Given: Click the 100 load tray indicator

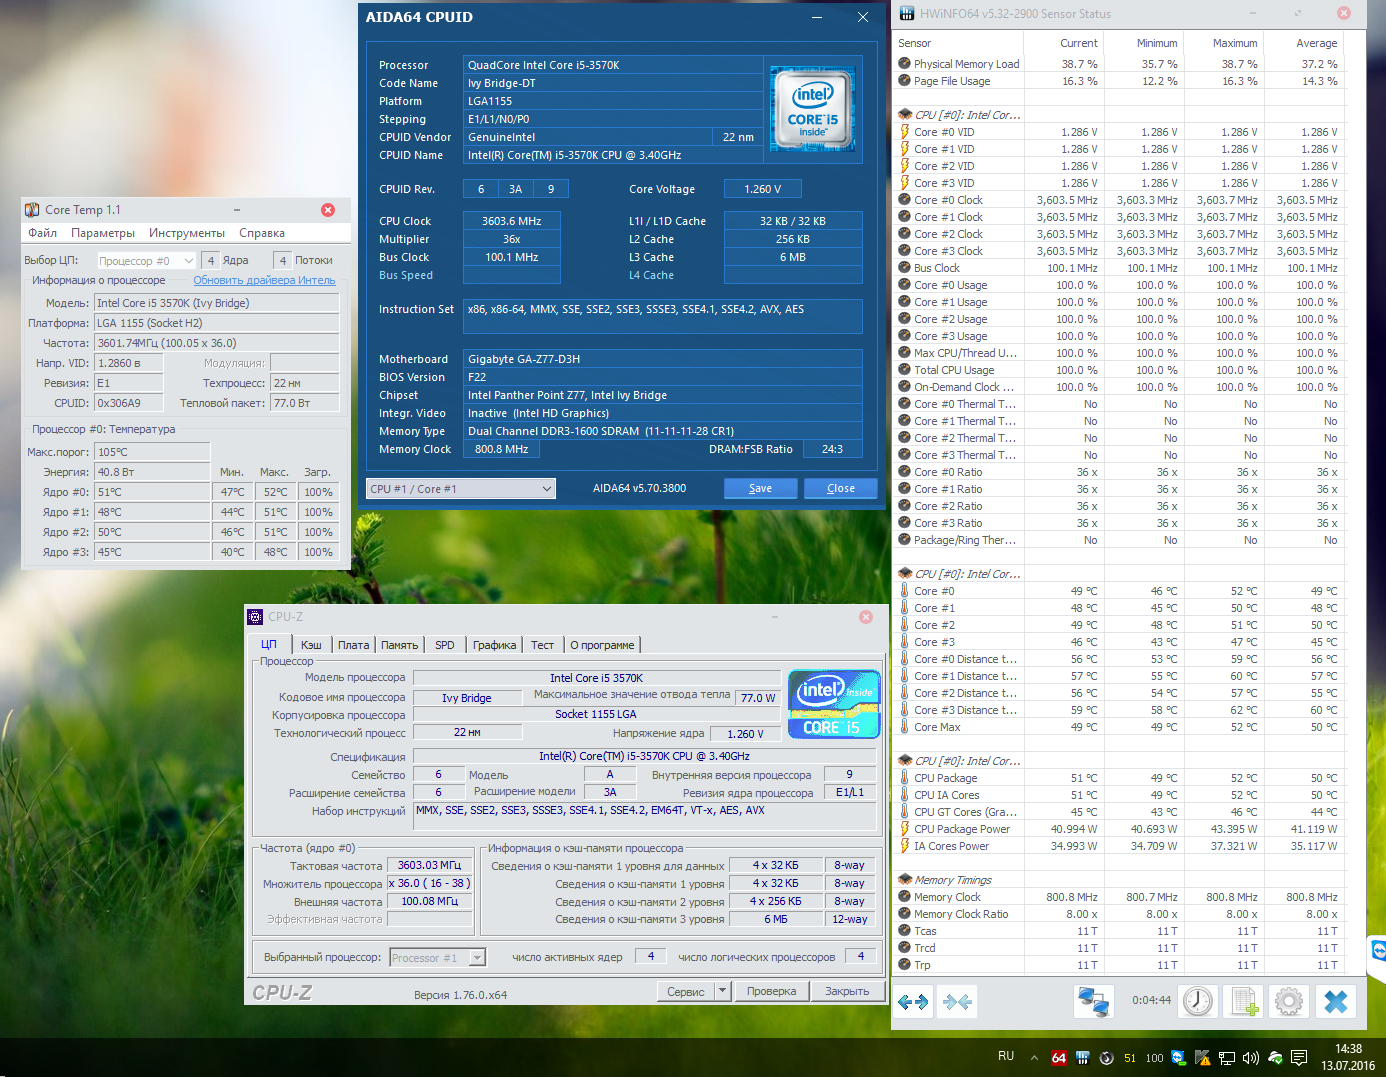Looking at the screenshot, I should [1154, 1058].
